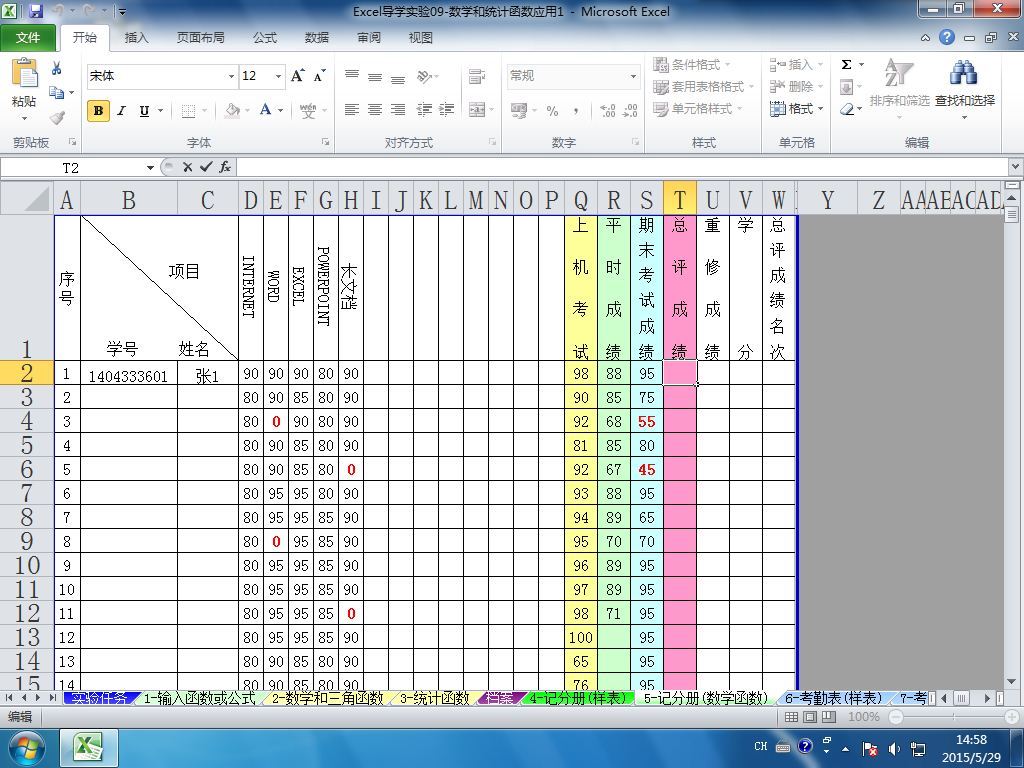
Task: Click the cell borders icon
Action: point(188,110)
